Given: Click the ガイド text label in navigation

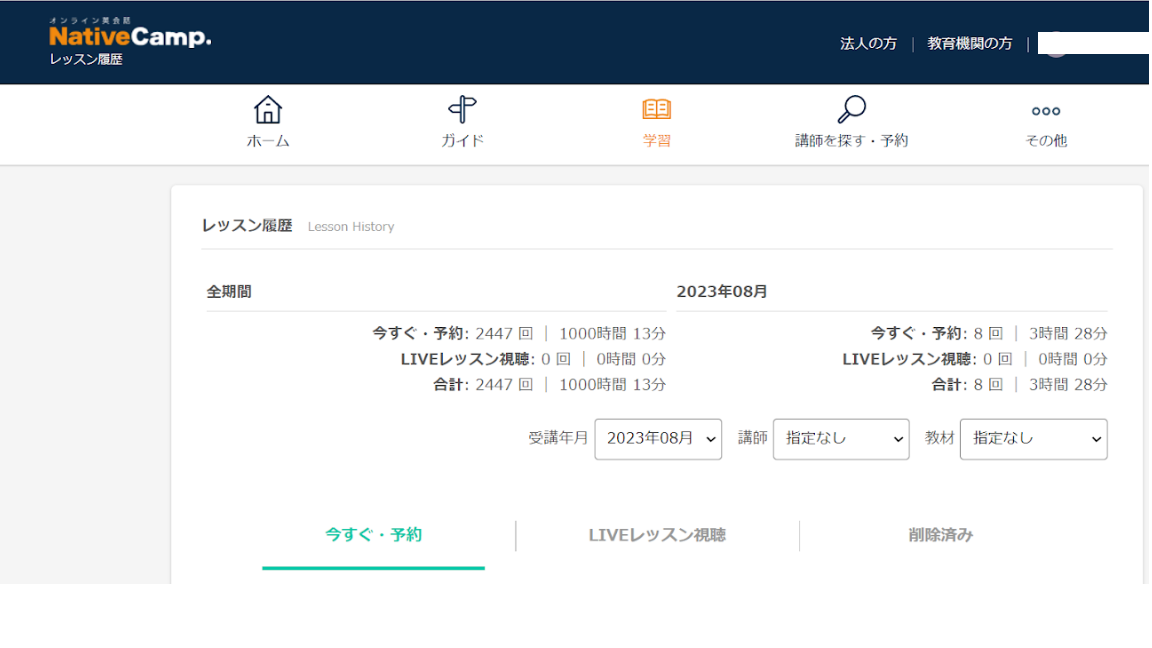Looking at the screenshot, I should pos(462,141).
